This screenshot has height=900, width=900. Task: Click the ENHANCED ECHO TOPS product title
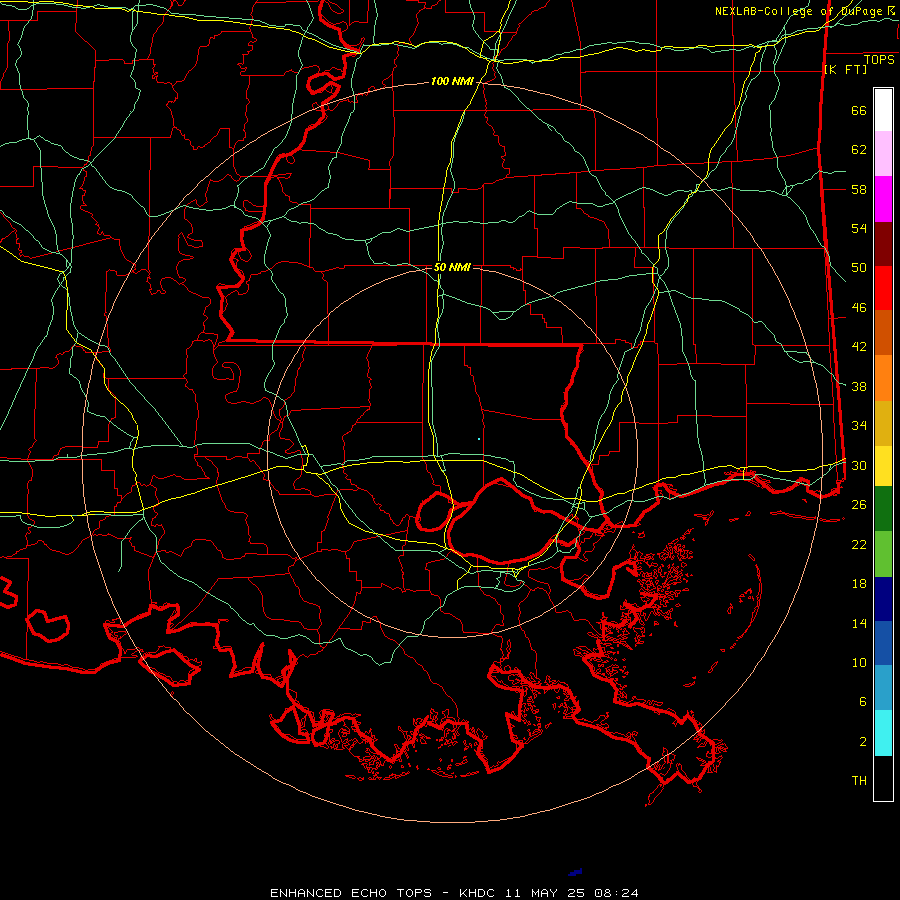click(x=351, y=893)
